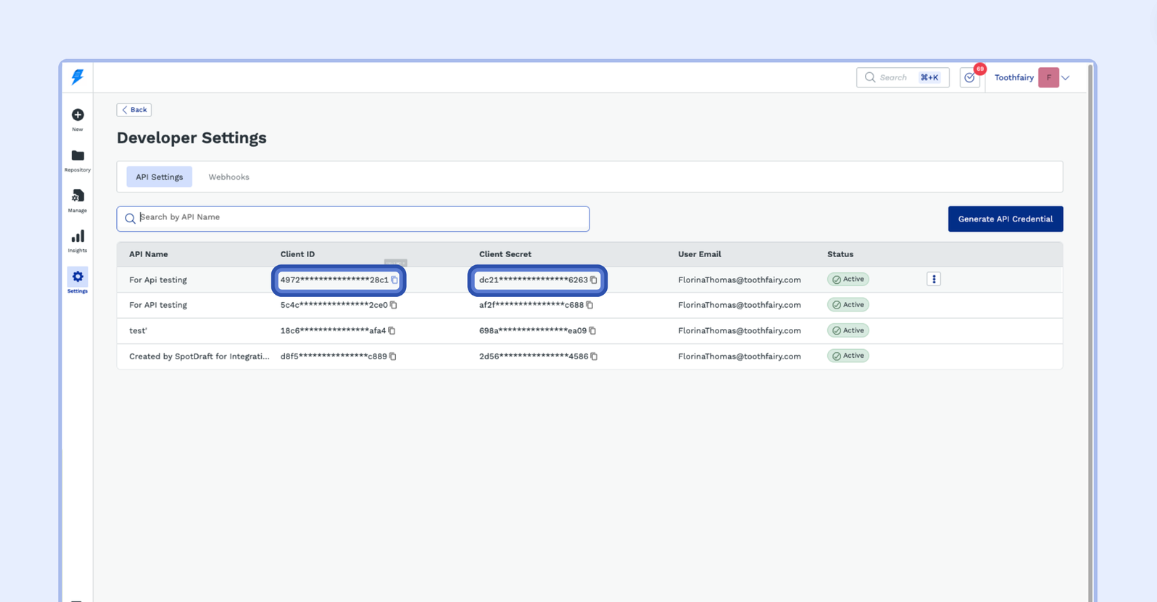Click the SpotDraft lightning logo
Image resolution: width=1157 pixels, height=602 pixels.
point(77,77)
